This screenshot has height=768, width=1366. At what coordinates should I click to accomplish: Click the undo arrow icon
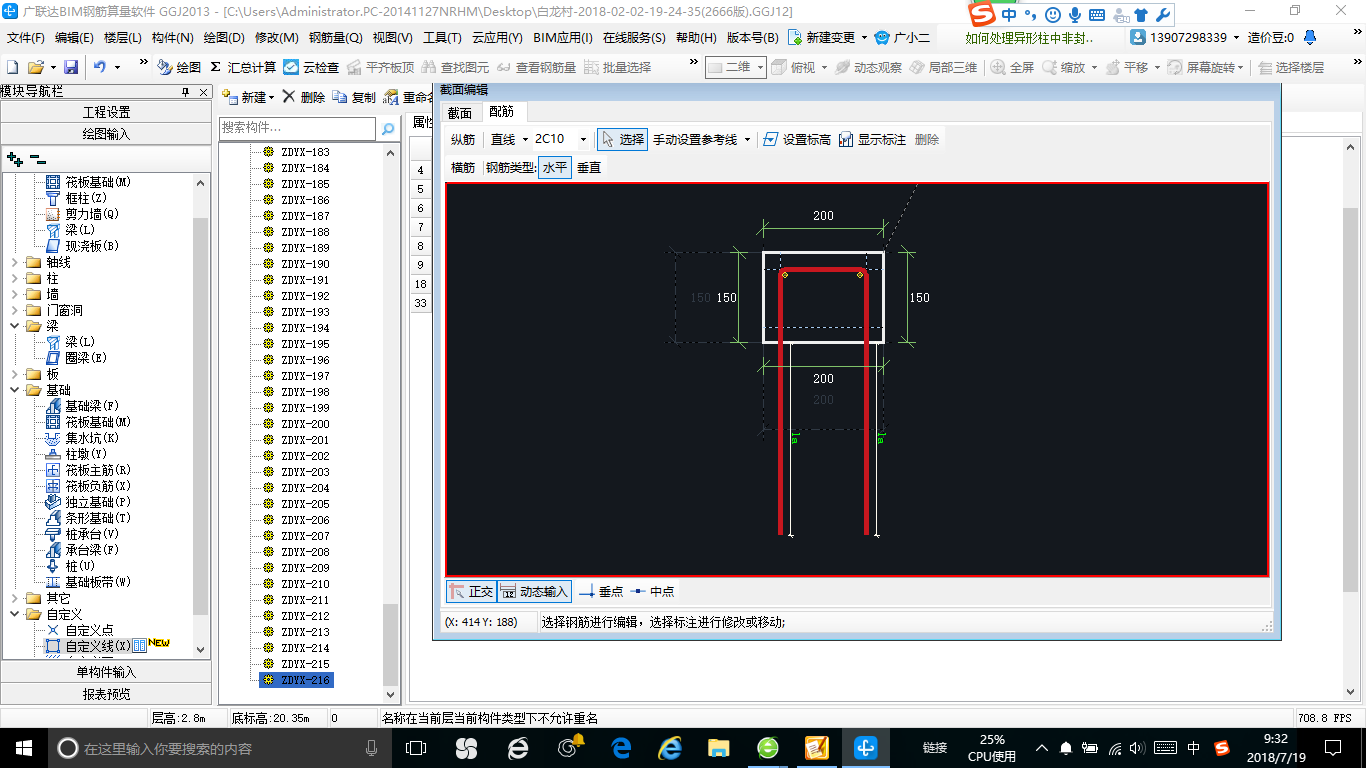pyautogui.click(x=99, y=67)
